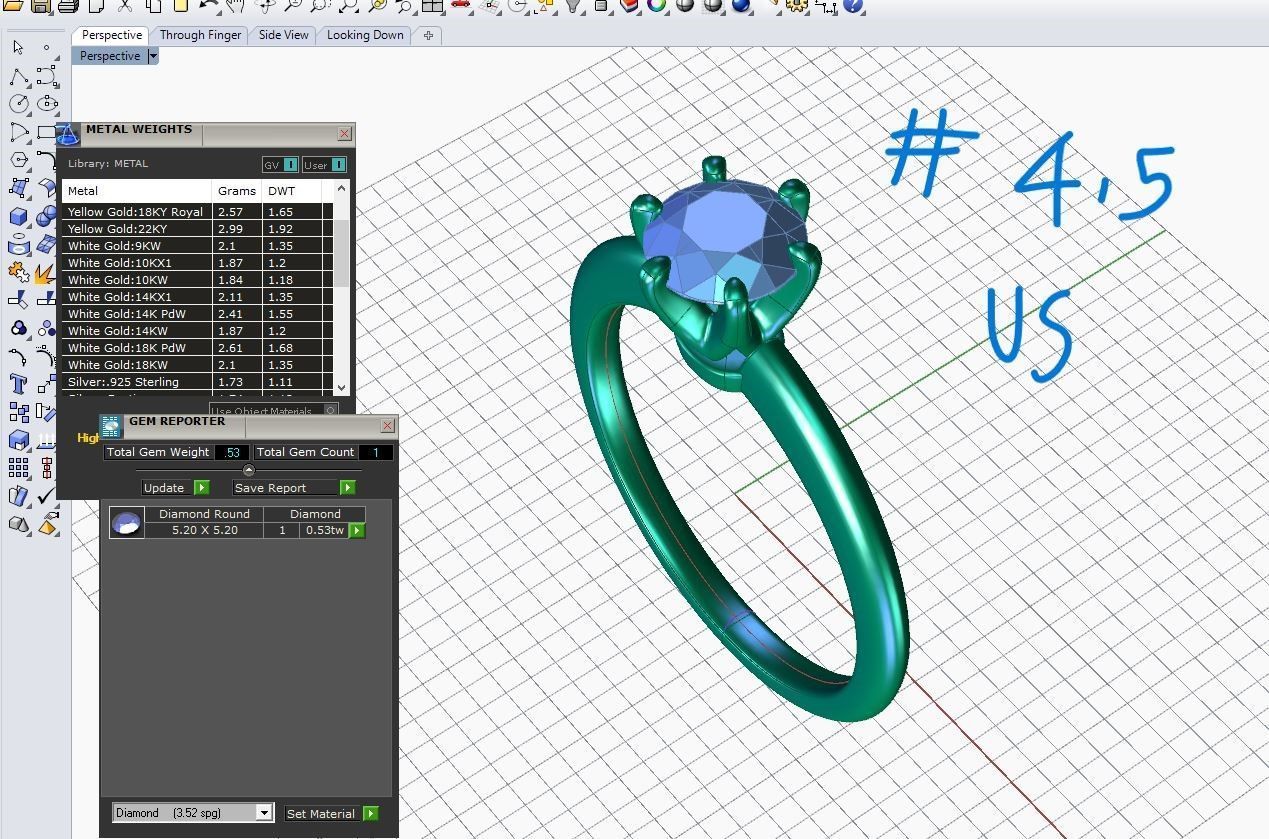Image resolution: width=1269 pixels, height=839 pixels.
Task: Close the Gem Reporter panel
Action: 388,426
